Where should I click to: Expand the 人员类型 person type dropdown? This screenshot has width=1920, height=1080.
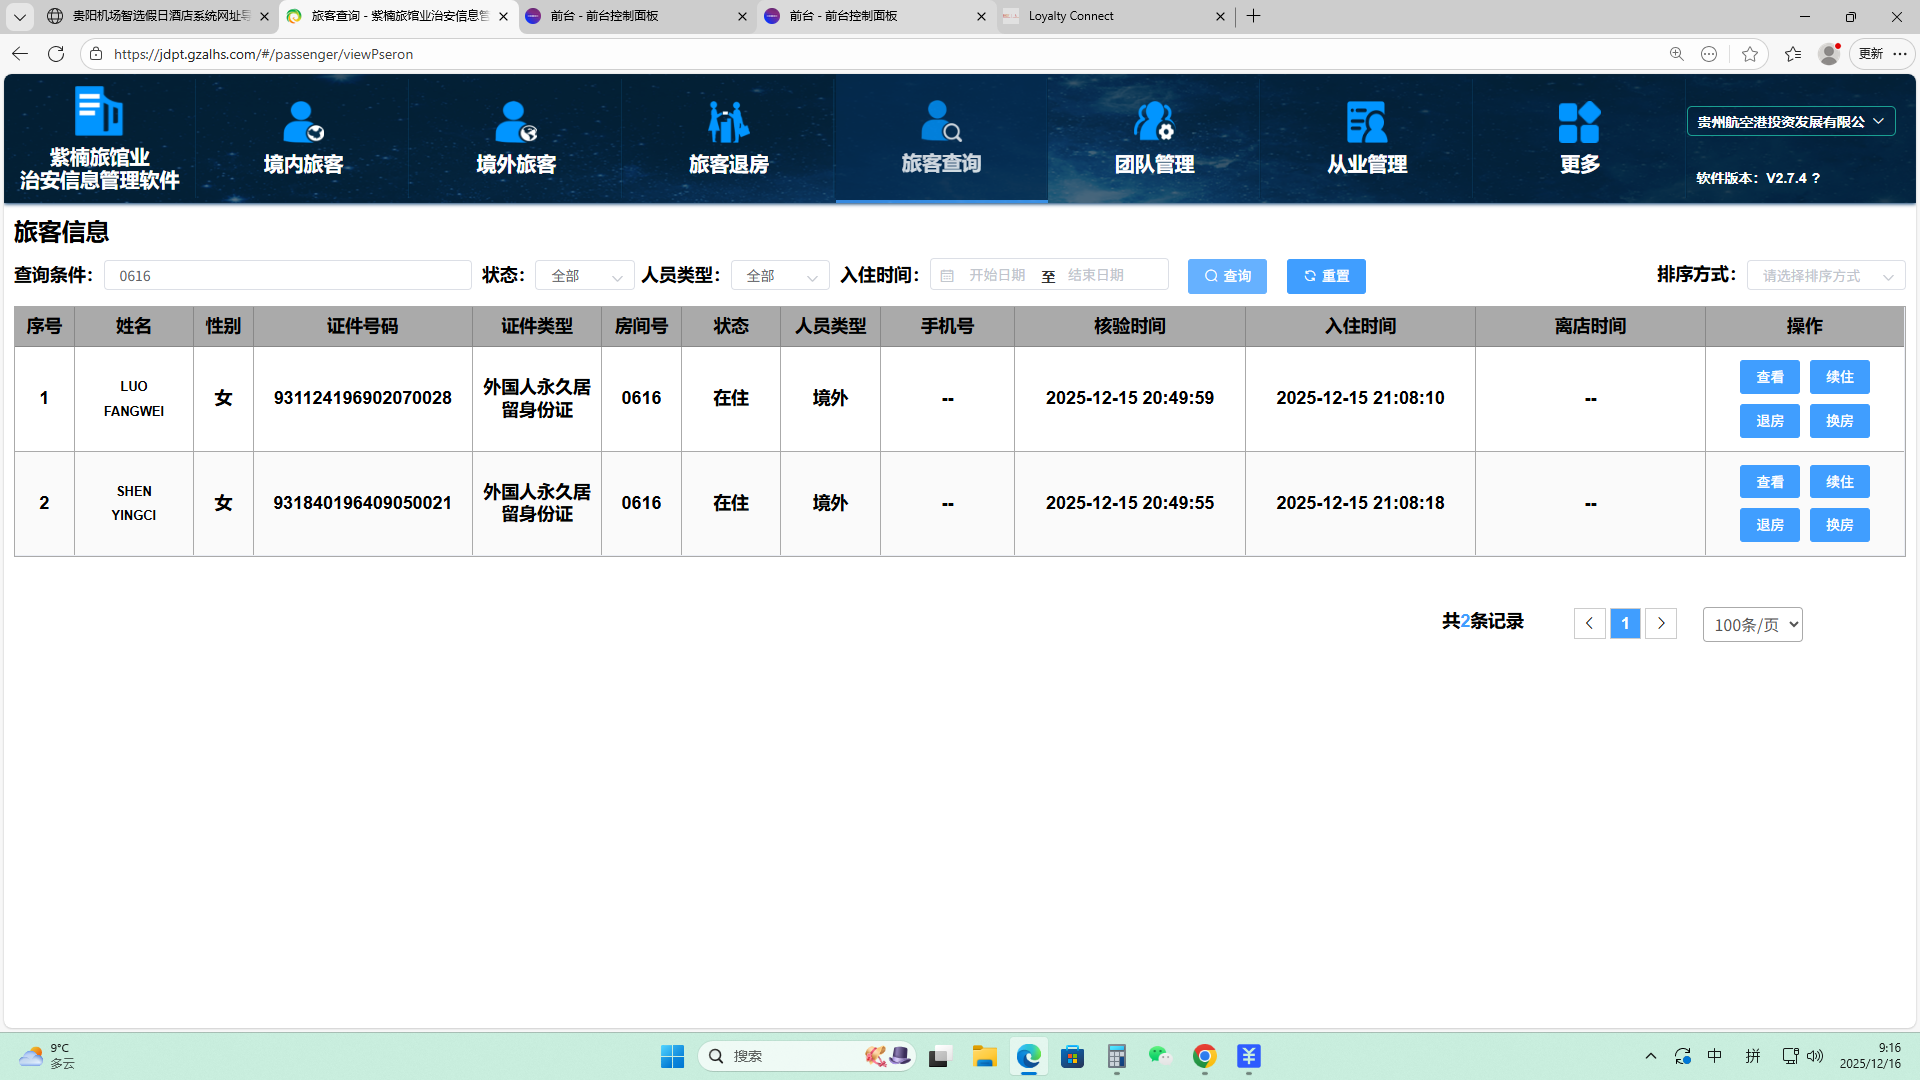(780, 276)
